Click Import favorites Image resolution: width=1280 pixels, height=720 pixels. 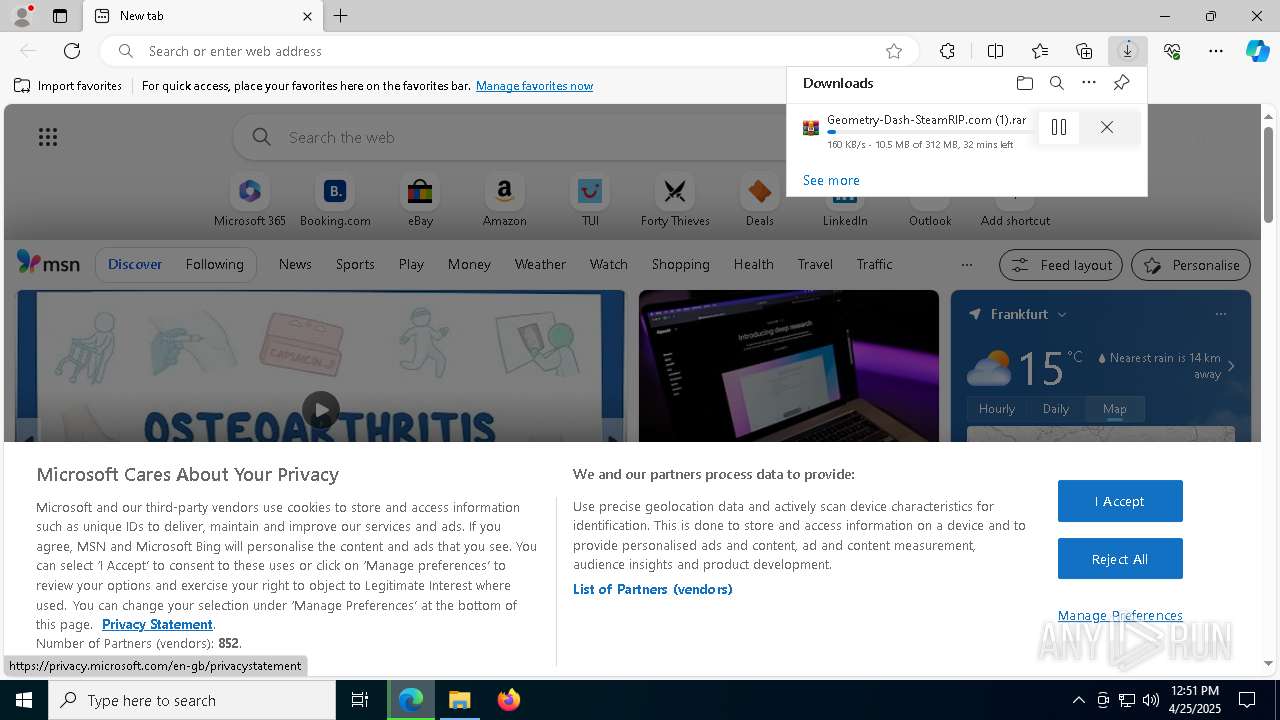(x=68, y=86)
